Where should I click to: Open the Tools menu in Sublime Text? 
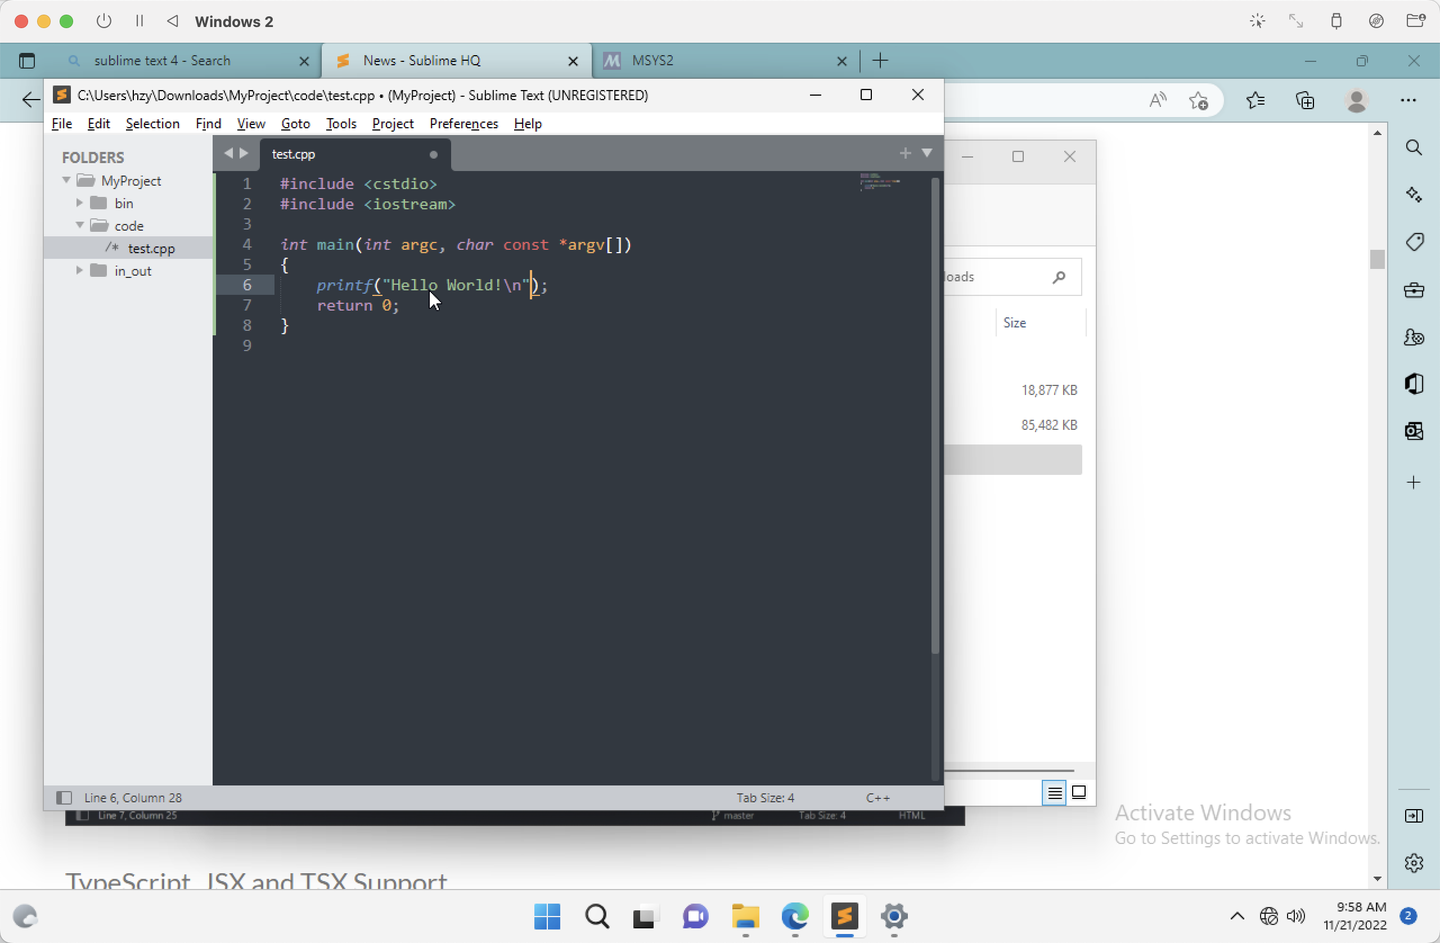(340, 123)
